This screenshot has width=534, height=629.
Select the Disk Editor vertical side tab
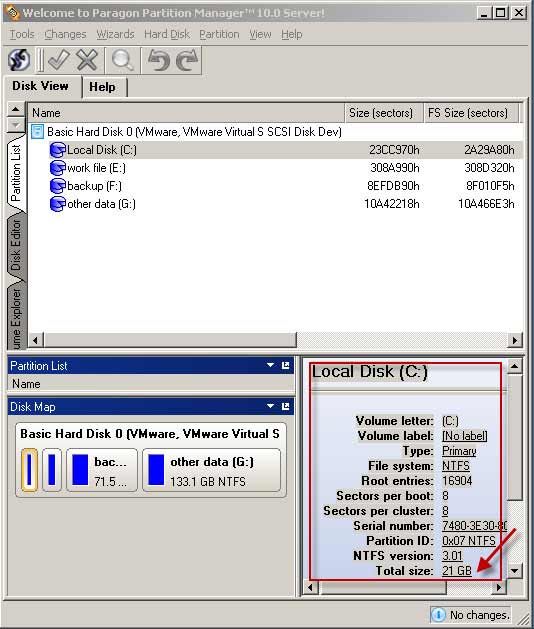tap(16, 246)
